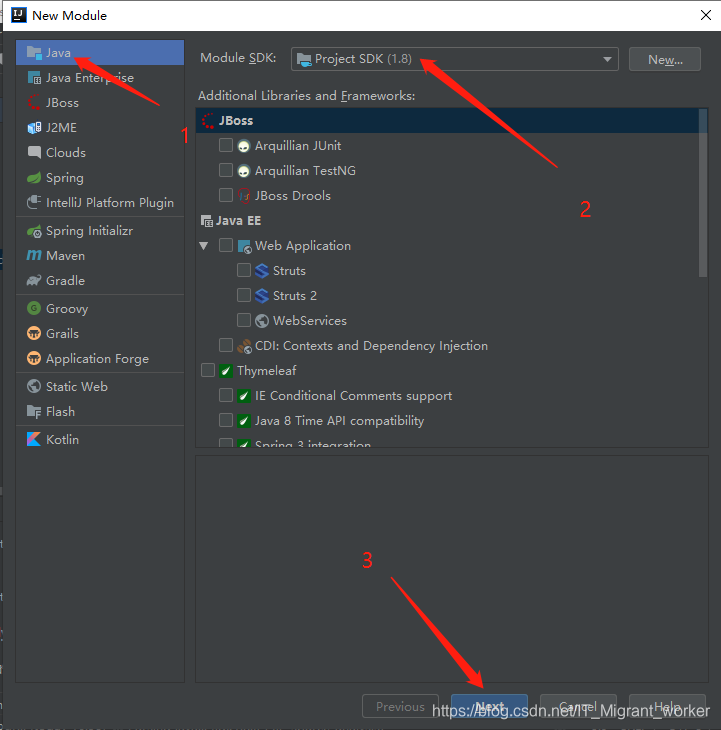
Task: Click the Arquillian JUnit alien icon
Action: click(243, 146)
